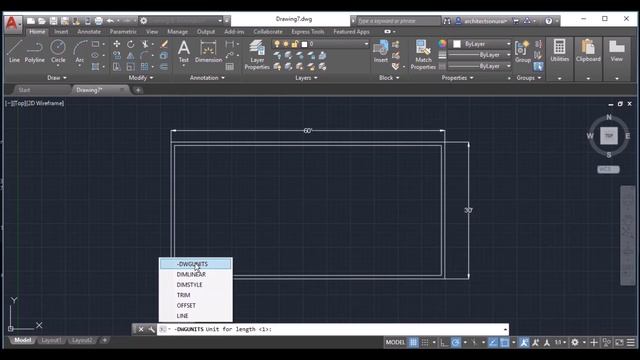Toggle annotation objects visibility in status bar
The height and width of the screenshot is (360, 640).
coord(524,342)
